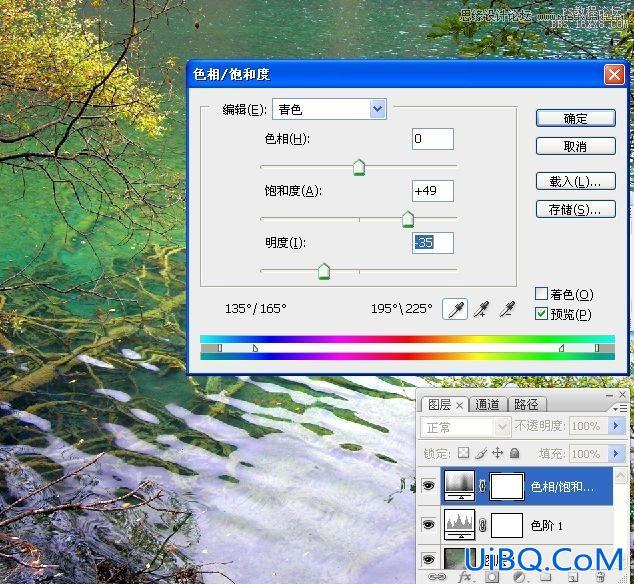This screenshot has height=584, width=634.
Task: Click the lock position move icon
Action: (497, 453)
